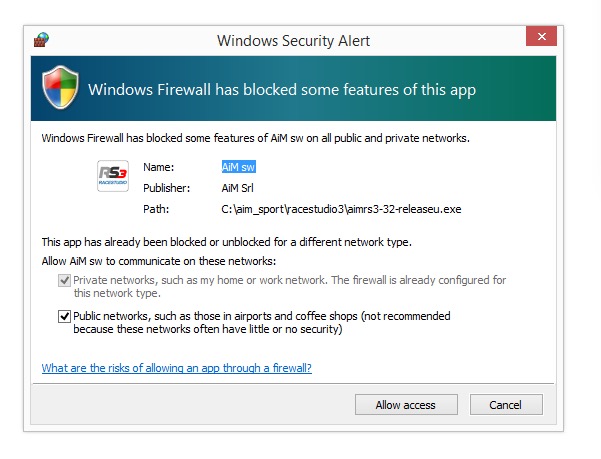Click the AiM Srl publisher value
The image size is (601, 459).
click(238, 188)
